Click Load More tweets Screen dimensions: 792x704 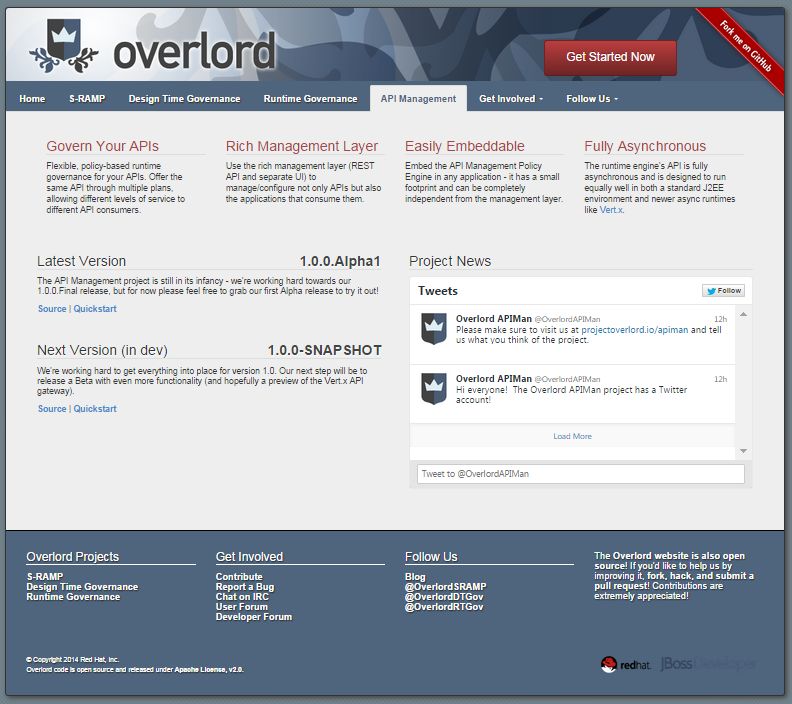(572, 436)
